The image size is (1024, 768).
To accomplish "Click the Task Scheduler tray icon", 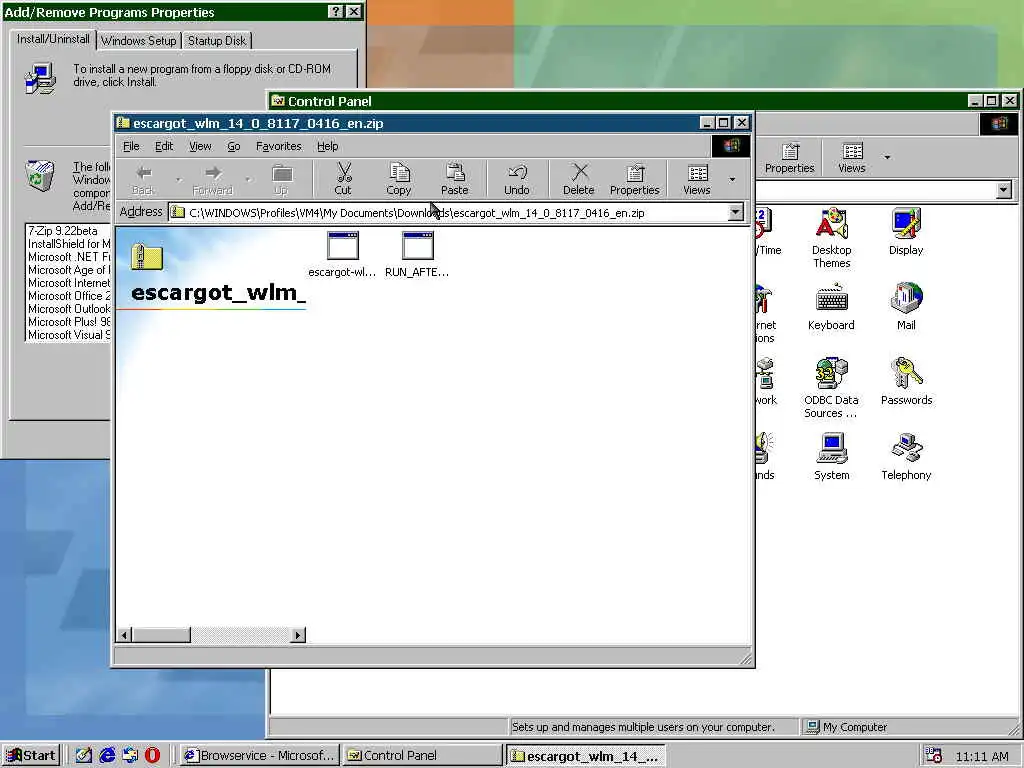I will (x=934, y=756).
